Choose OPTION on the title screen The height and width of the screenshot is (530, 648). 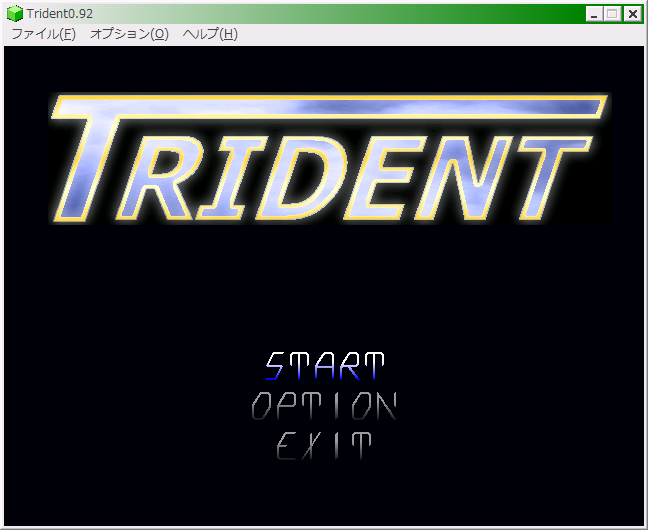(x=324, y=406)
